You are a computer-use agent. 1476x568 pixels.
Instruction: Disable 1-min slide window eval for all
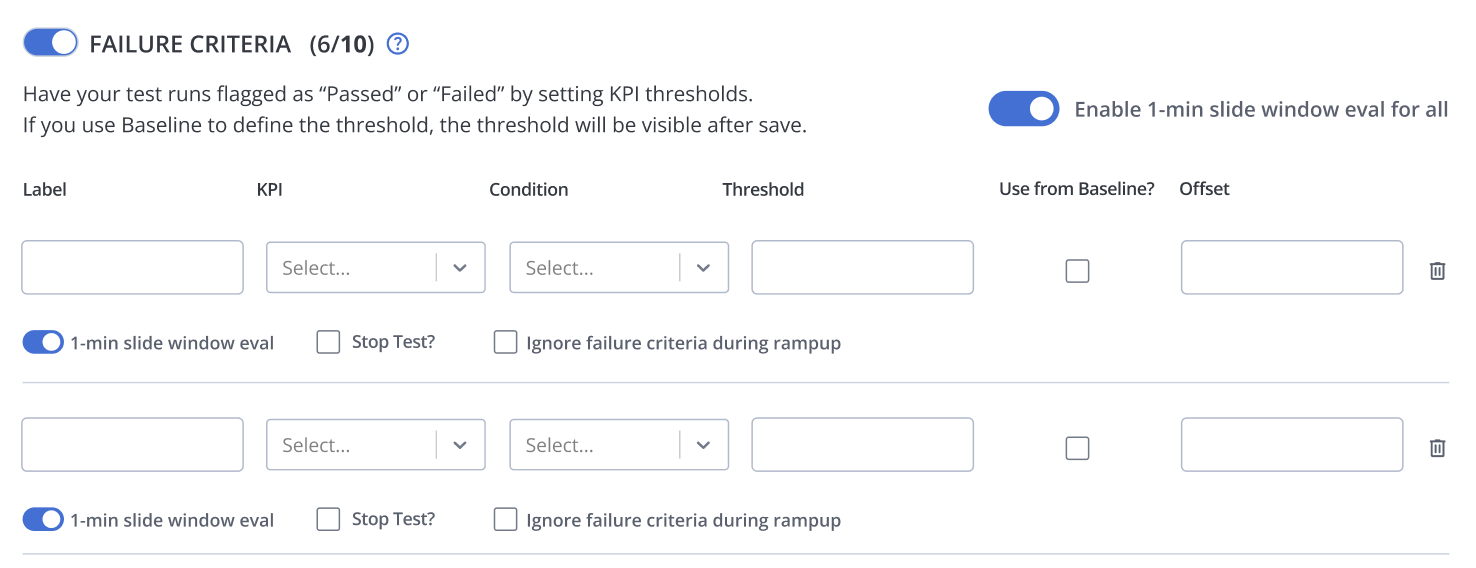(1023, 109)
